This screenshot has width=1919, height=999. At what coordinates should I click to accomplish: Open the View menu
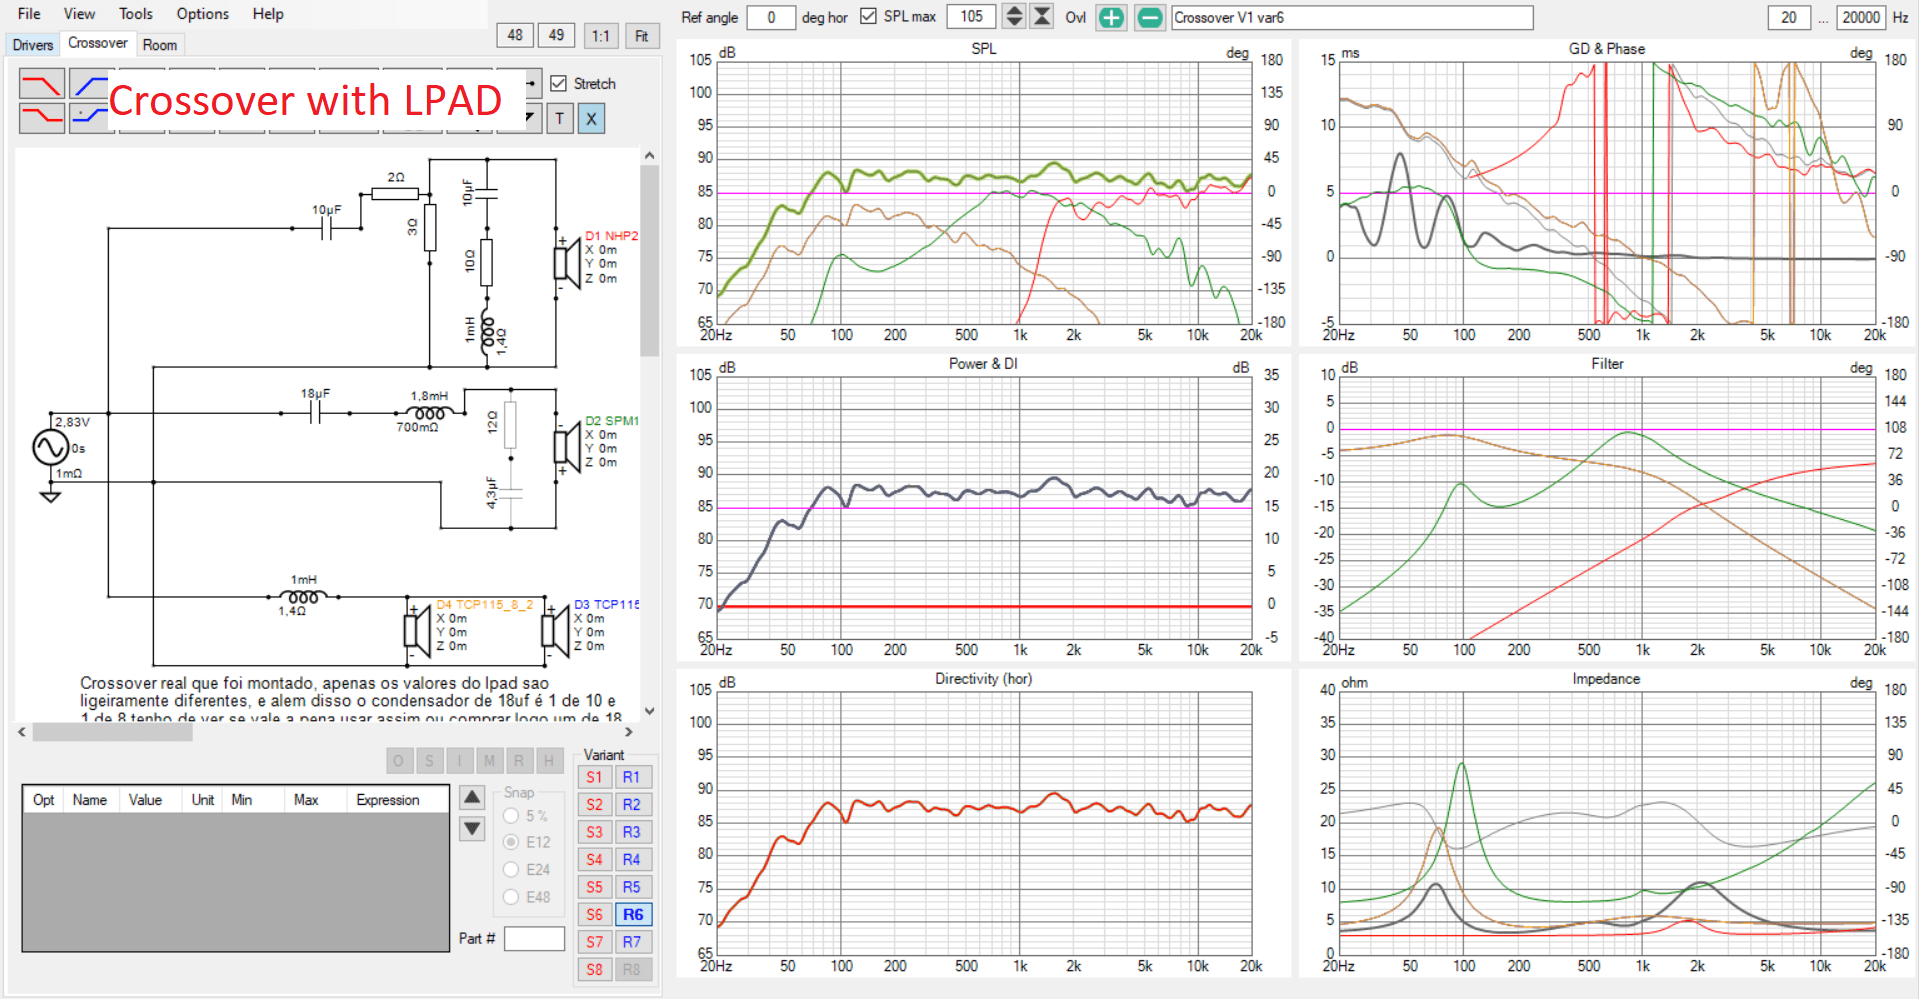(x=79, y=14)
